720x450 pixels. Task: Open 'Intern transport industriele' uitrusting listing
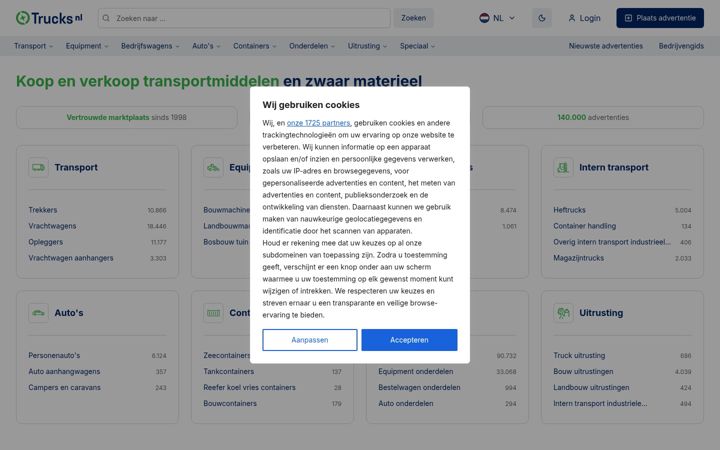coord(600,404)
